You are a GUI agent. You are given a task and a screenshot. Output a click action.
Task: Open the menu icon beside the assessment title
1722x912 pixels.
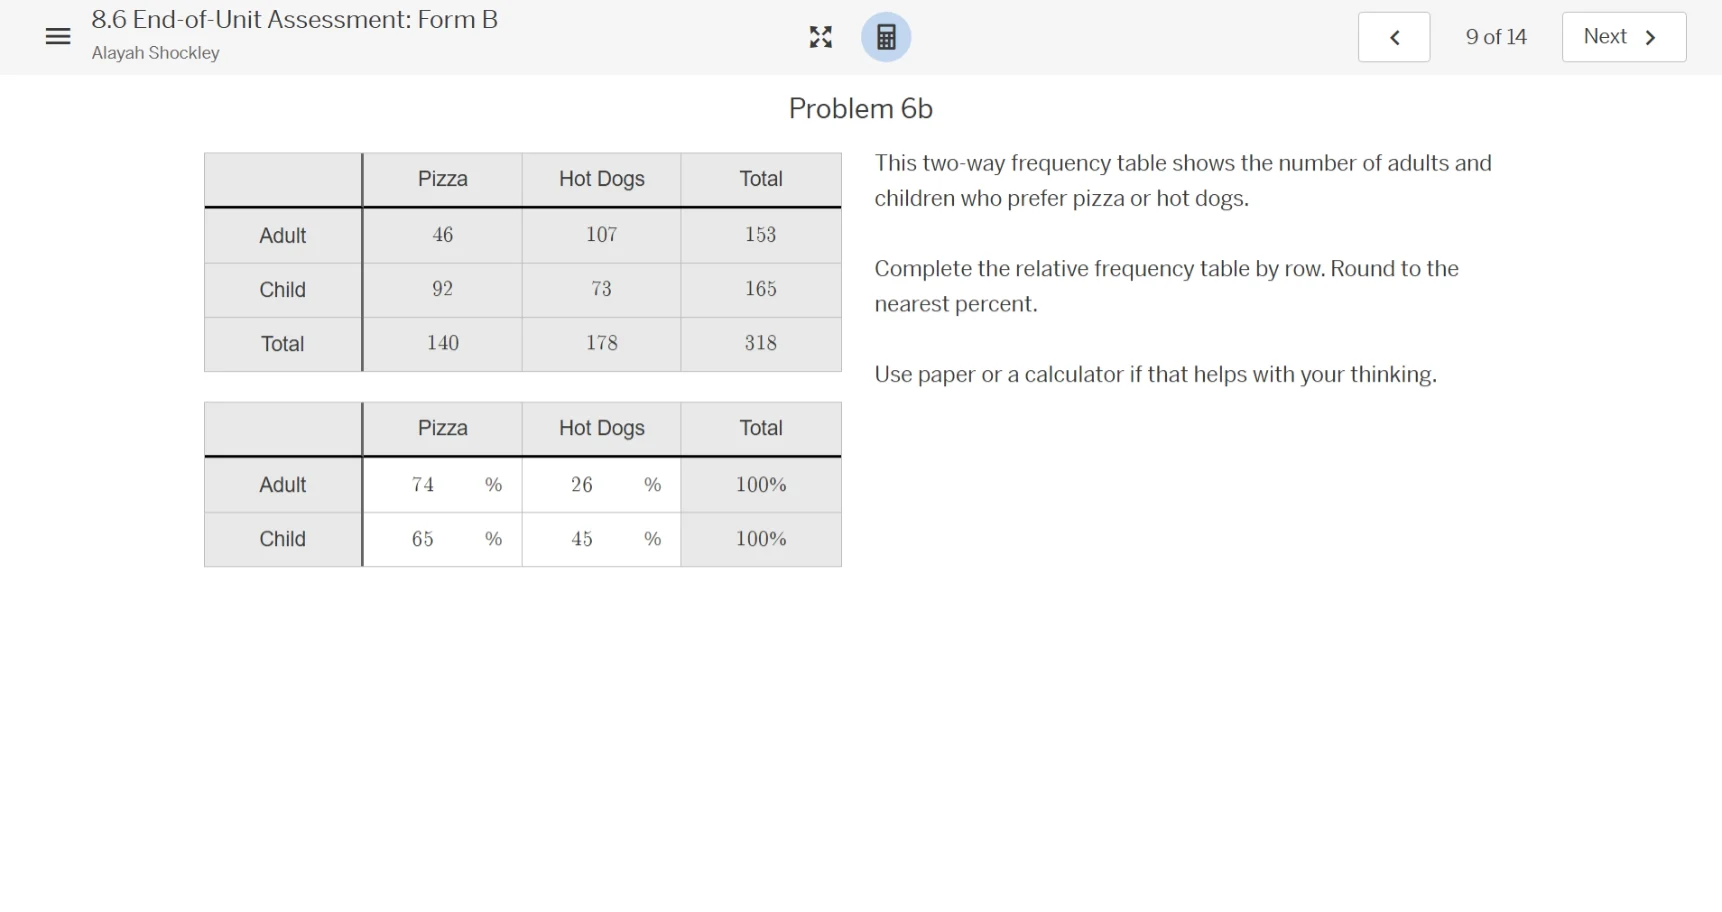click(x=57, y=36)
